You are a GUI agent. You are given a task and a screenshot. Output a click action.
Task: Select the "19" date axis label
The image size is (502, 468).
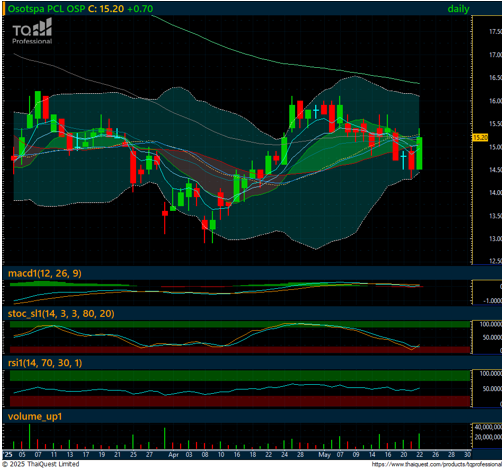(102, 455)
